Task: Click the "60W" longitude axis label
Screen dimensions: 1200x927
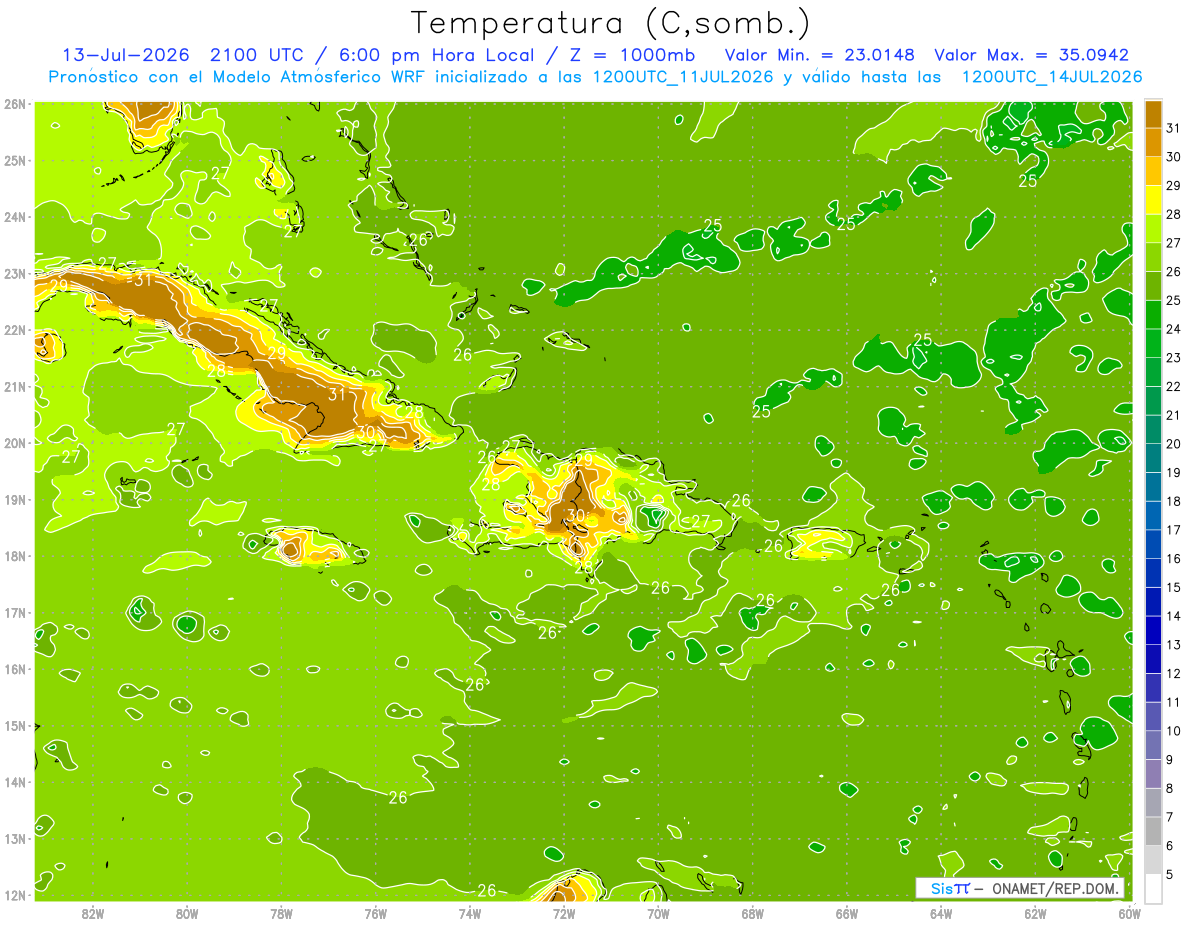Action: tap(1129, 913)
